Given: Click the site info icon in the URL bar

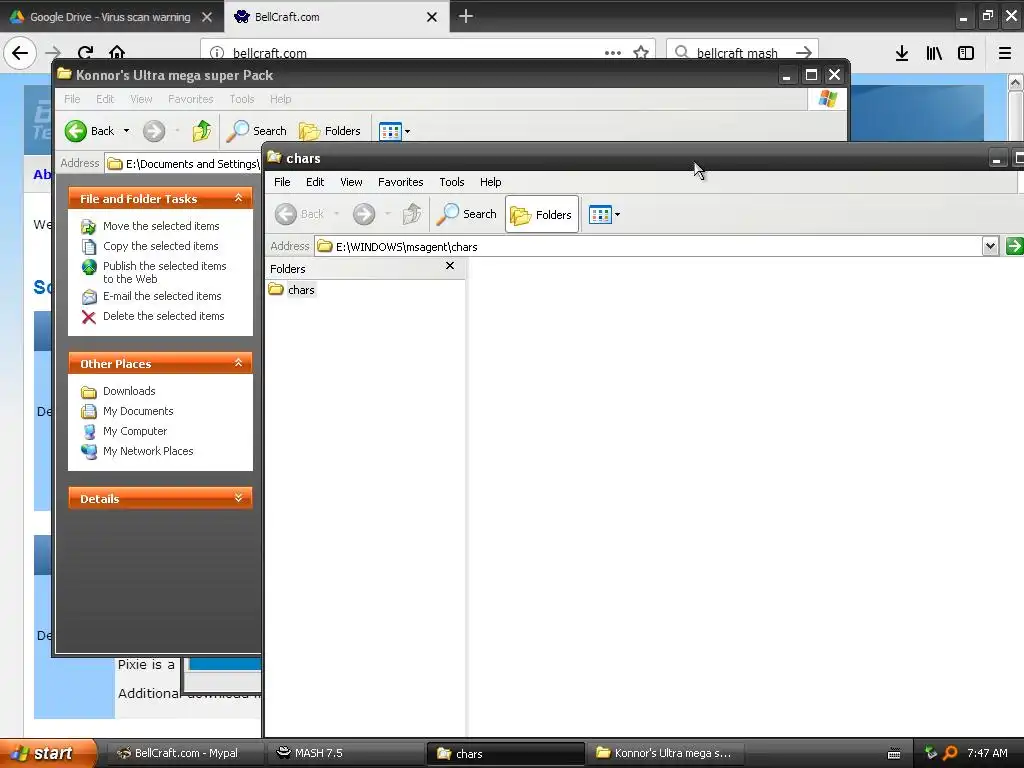Looking at the screenshot, I should [217, 53].
